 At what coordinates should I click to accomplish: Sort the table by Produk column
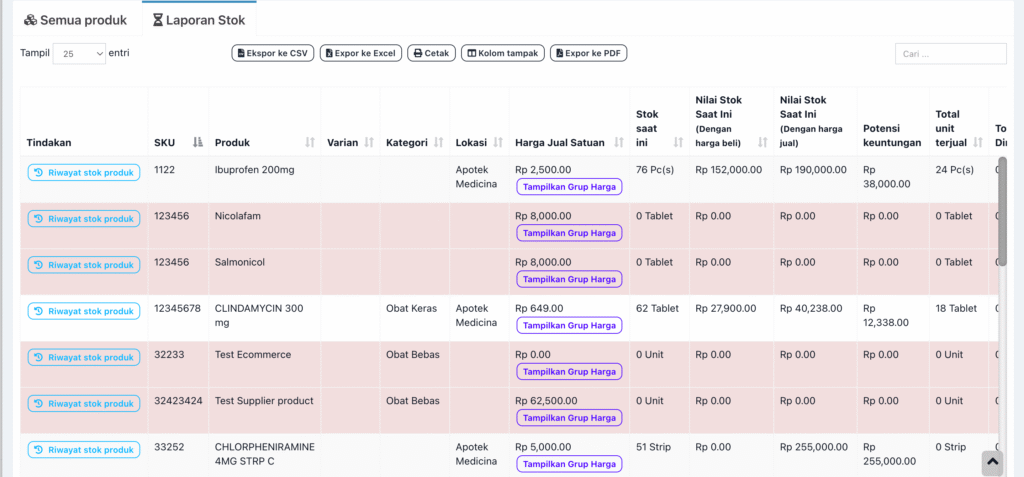309,143
